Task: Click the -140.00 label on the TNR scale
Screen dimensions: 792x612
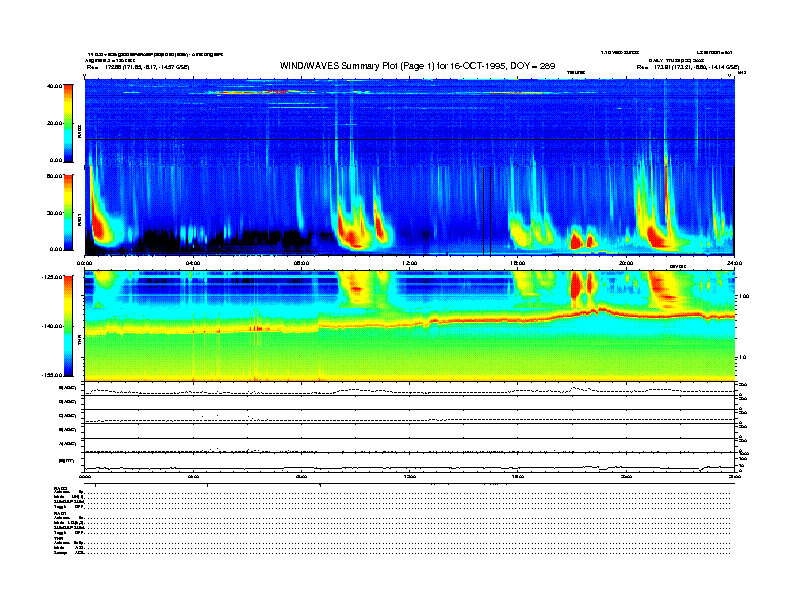Action: [x=52, y=326]
